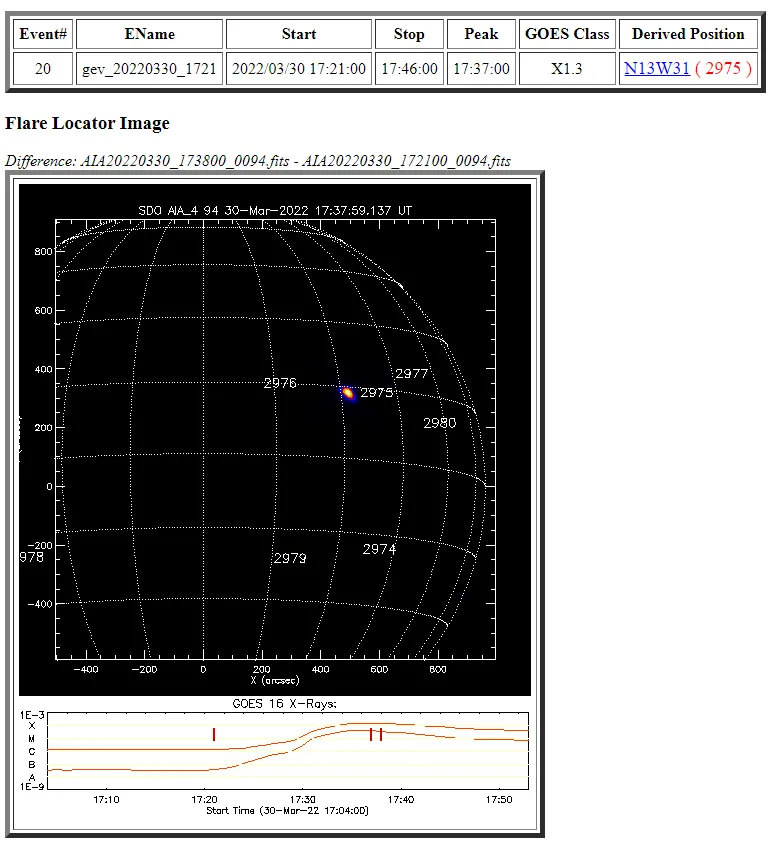Click the 17:20 time axis label
The image size is (774, 849).
point(204,799)
